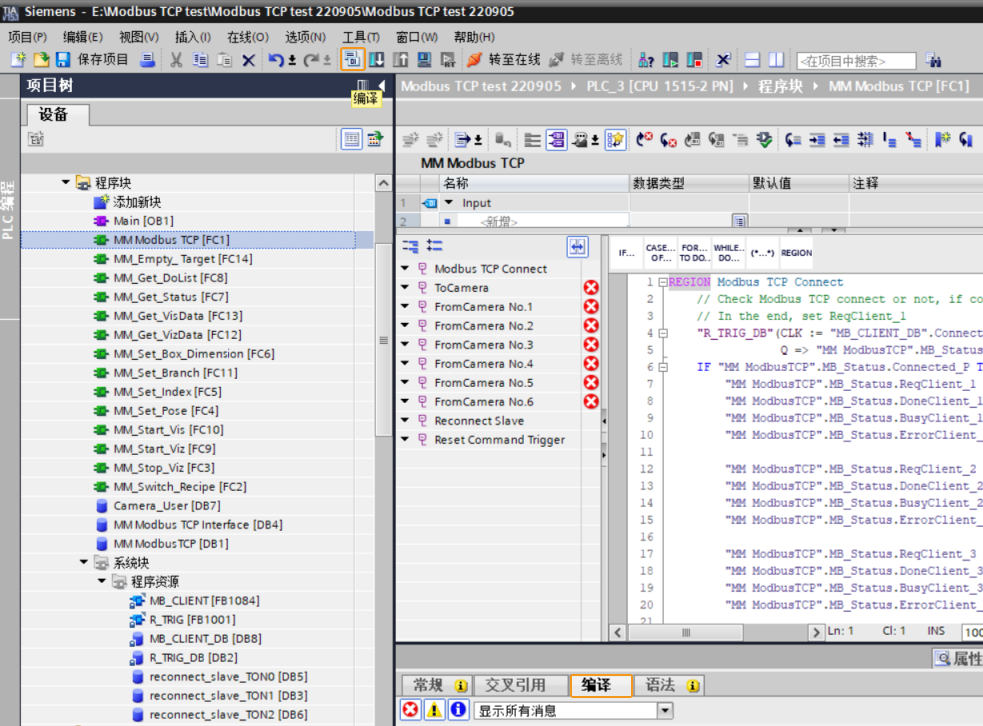Viewport: 983px width, 726px height.
Task: Insert a comment (*...*) snippet
Action: click(762, 252)
